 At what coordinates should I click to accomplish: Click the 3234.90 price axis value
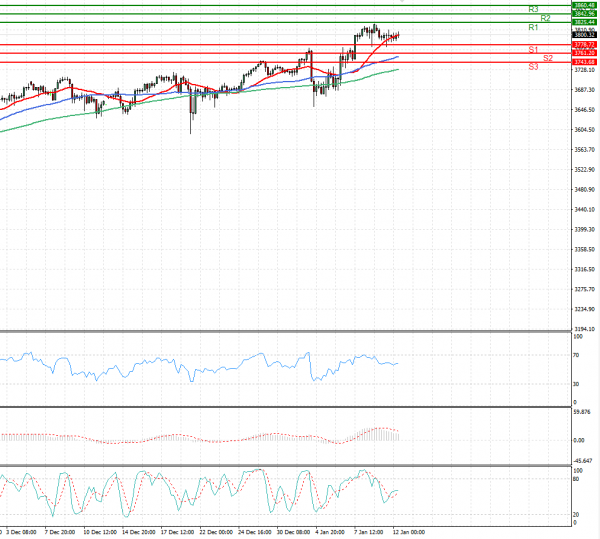(x=585, y=309)
